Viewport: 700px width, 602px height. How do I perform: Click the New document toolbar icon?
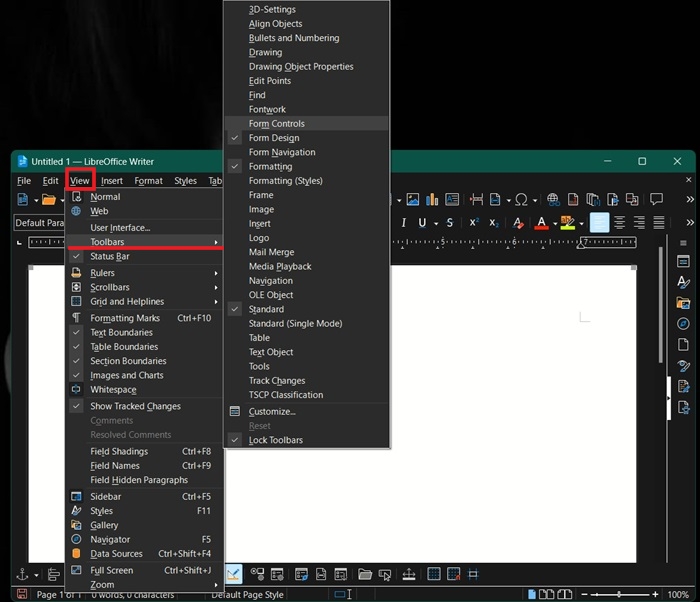[22, 199]
